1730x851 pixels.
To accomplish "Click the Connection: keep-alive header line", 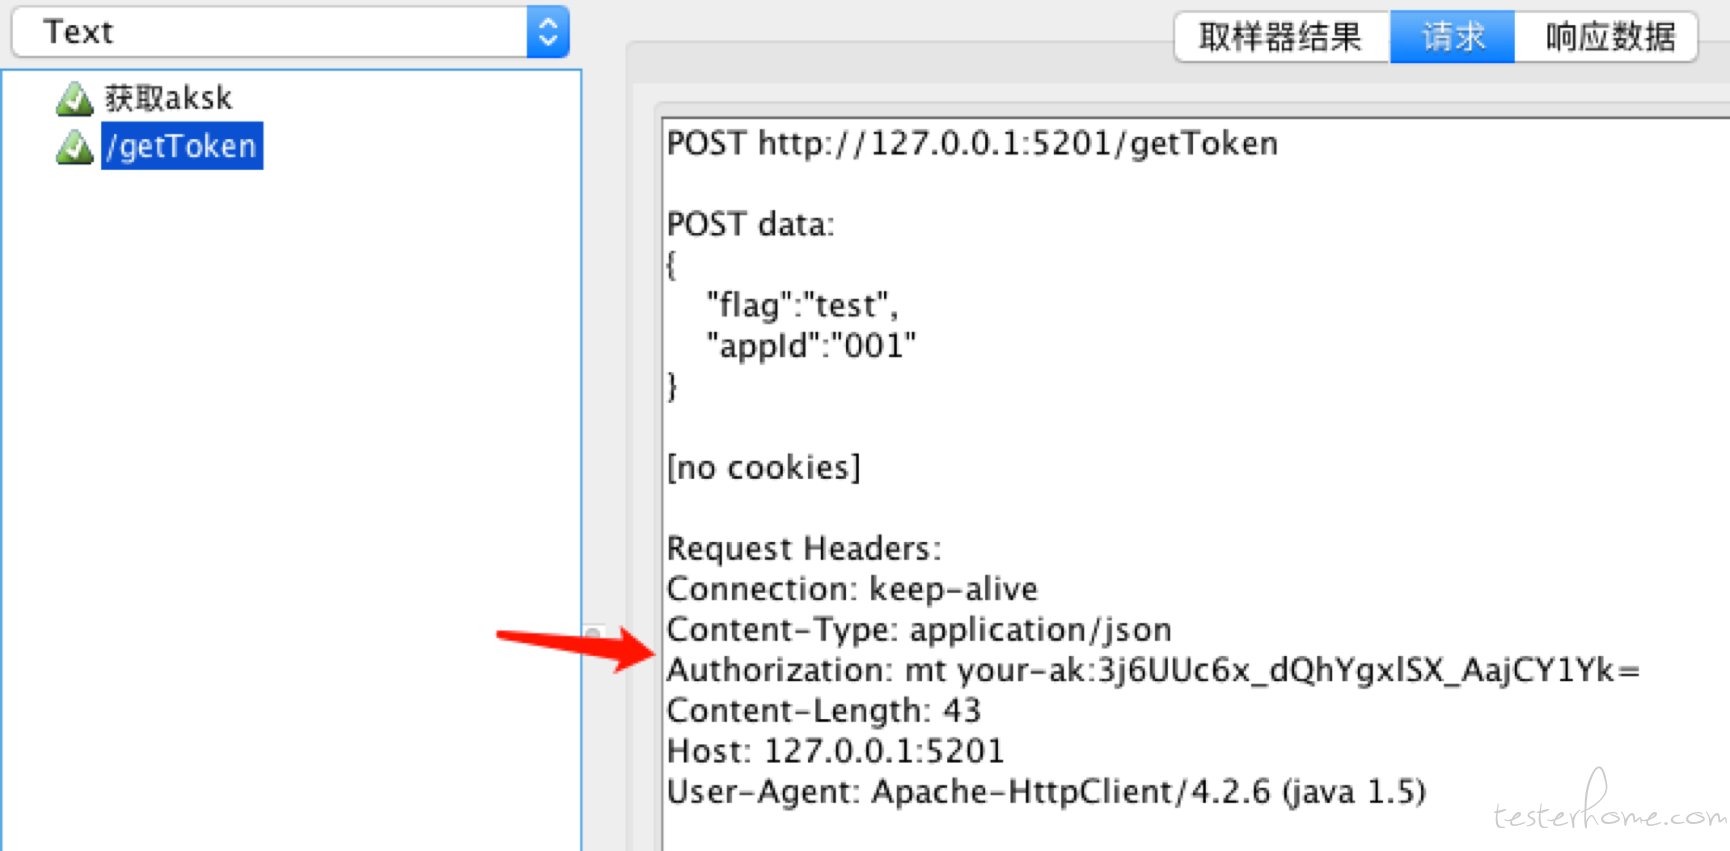I will click(852, 589).
